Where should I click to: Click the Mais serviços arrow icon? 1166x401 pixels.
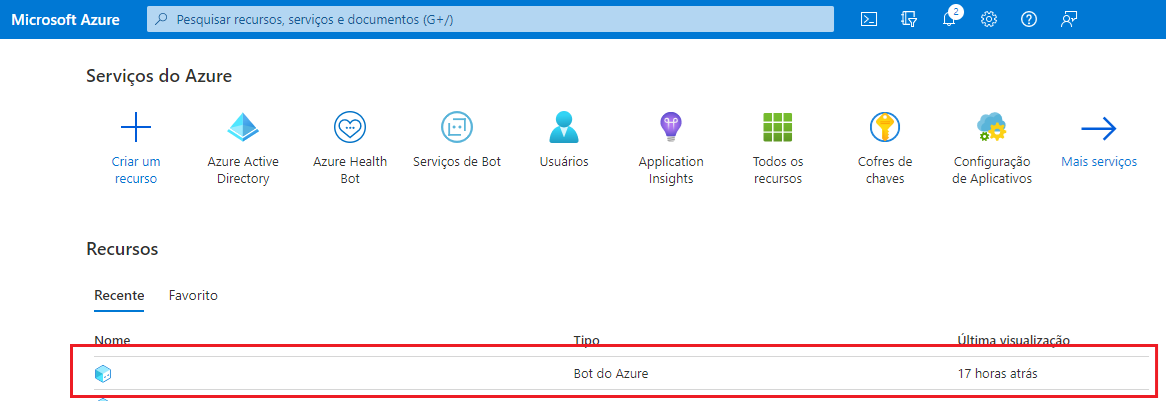1099,128
